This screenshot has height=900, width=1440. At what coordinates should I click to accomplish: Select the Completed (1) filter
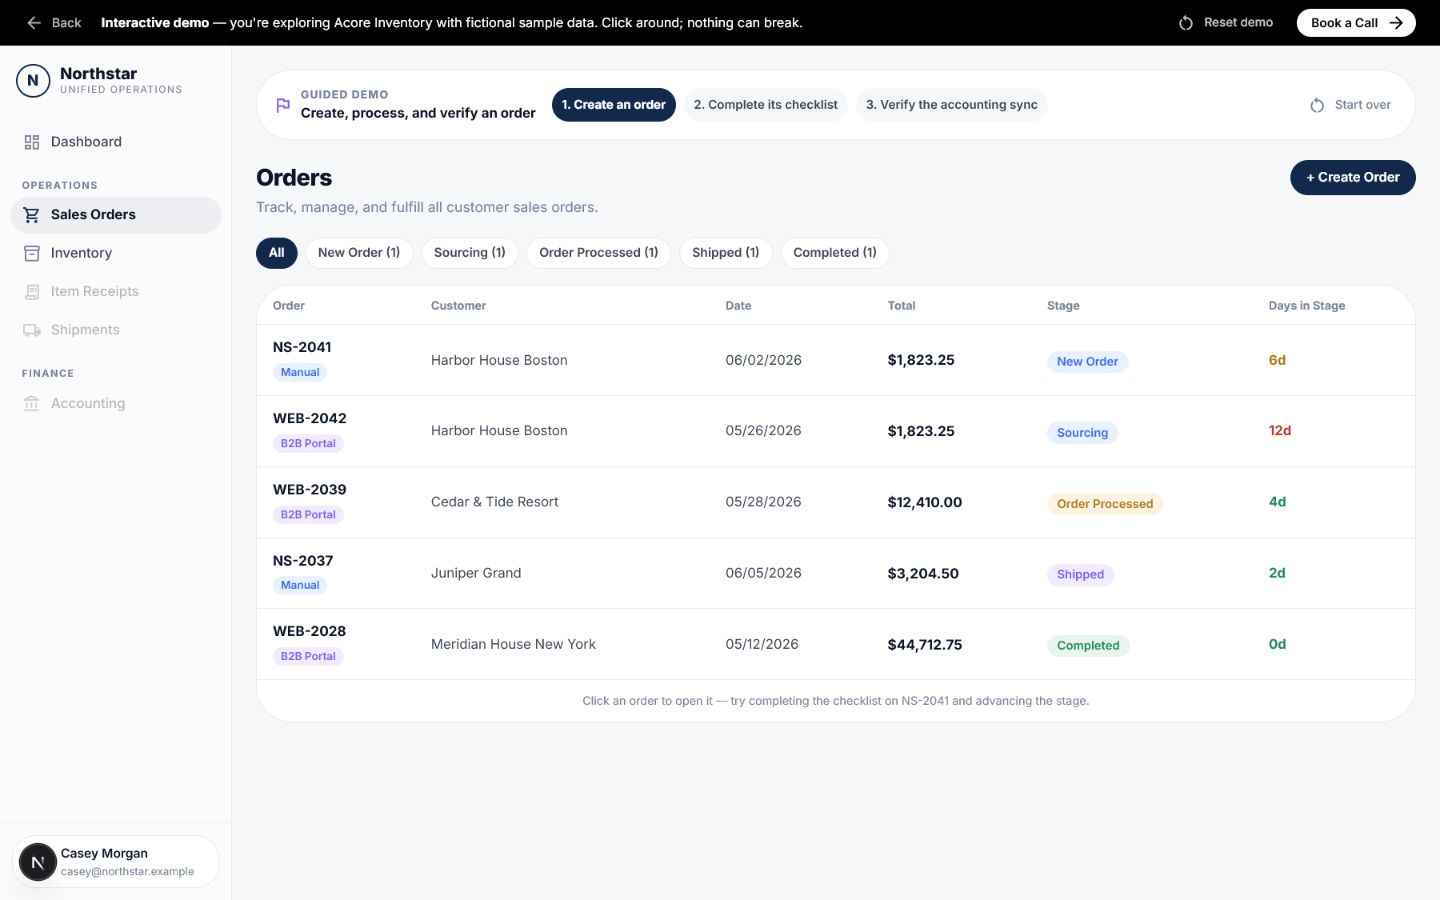click(x=835, y=253)
